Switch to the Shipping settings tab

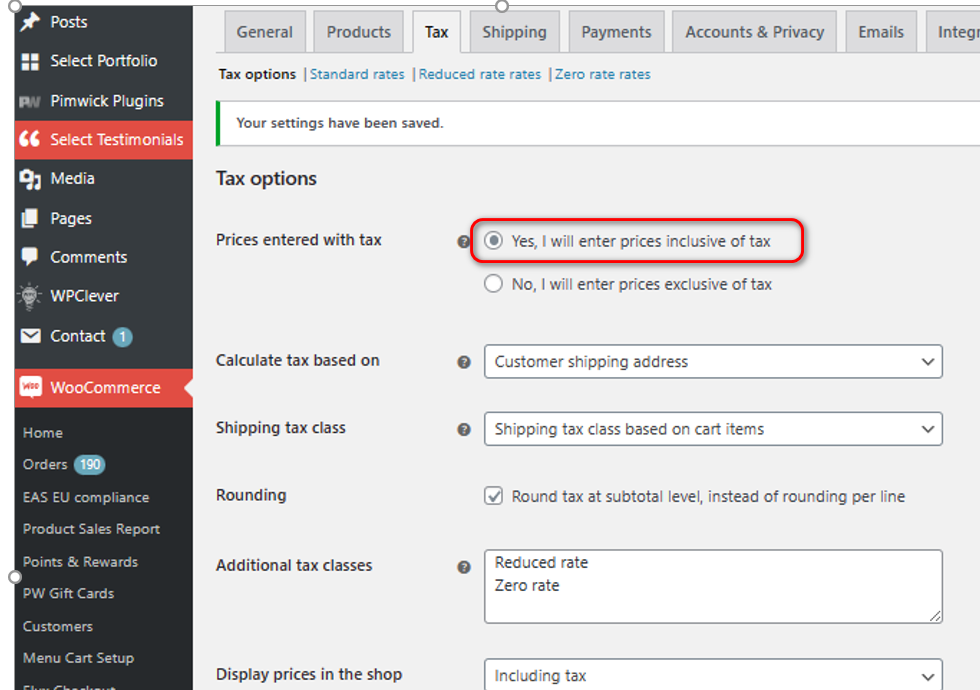(x=514, y=32)
